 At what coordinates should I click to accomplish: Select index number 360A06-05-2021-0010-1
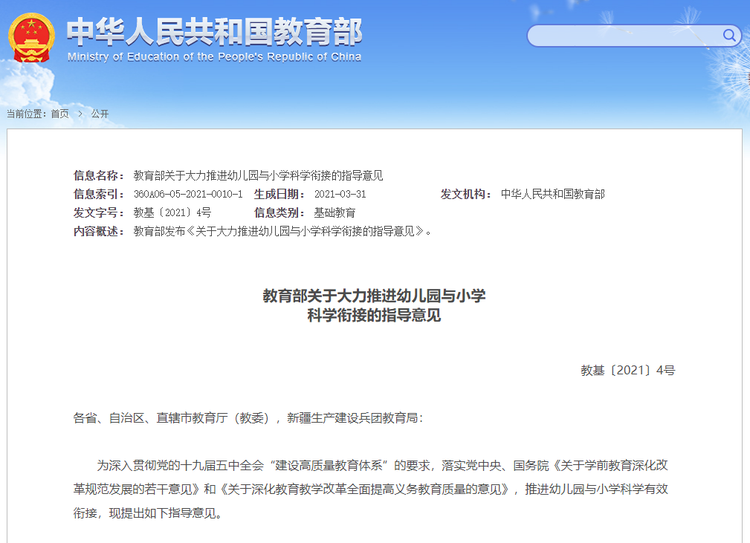tap(188, 194)
